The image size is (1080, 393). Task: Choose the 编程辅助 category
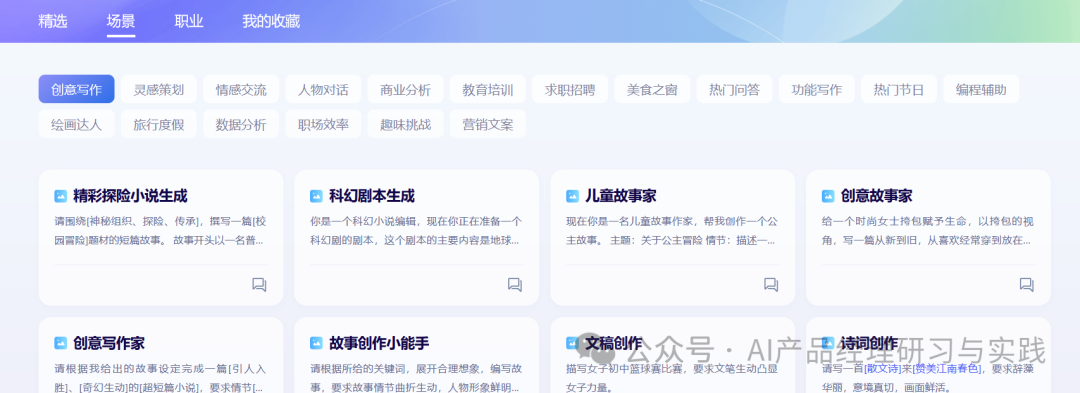pyautogui.click(x=981, y=89)
